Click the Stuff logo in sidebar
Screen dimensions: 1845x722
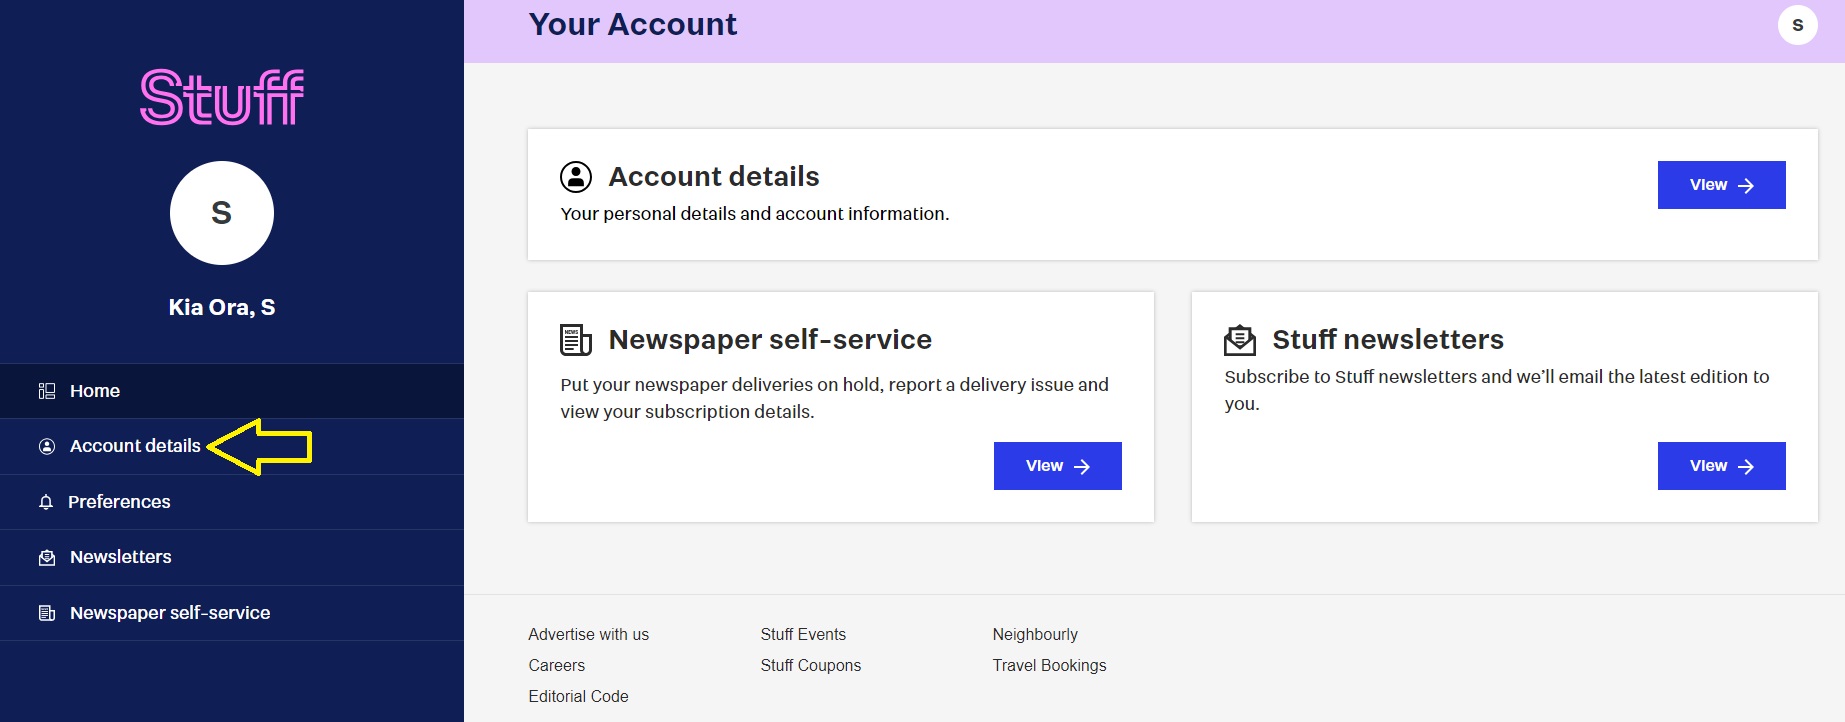(222, 97)
